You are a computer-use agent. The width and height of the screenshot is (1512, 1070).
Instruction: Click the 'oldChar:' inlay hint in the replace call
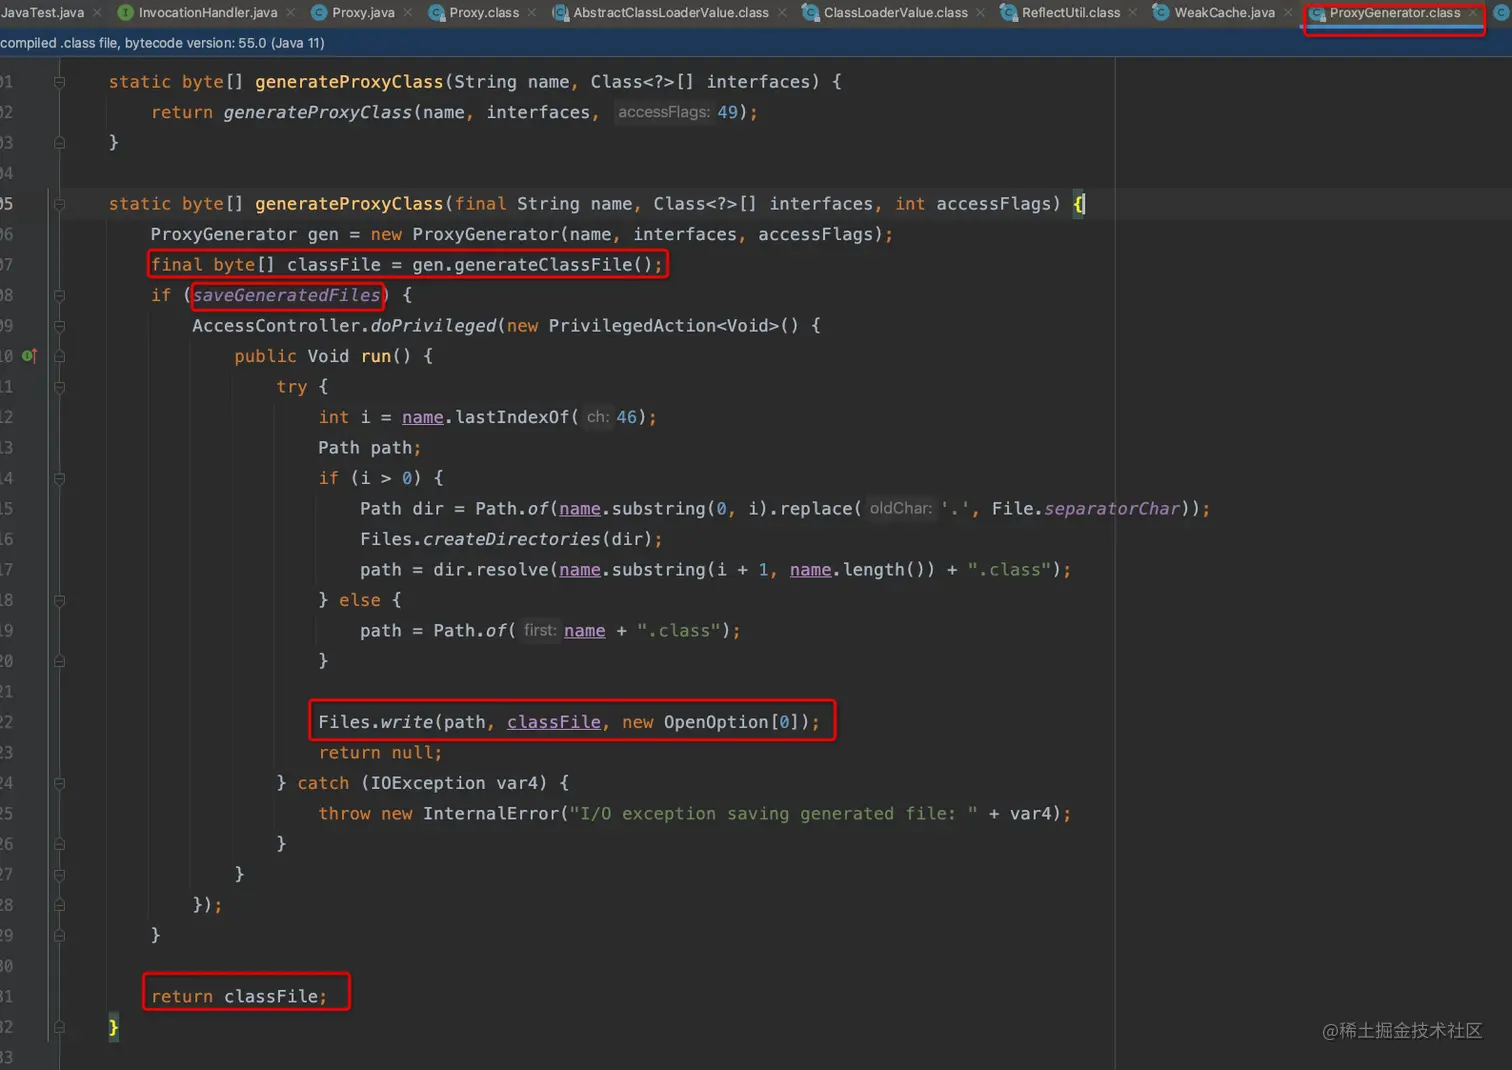click(x=900, y=508)
